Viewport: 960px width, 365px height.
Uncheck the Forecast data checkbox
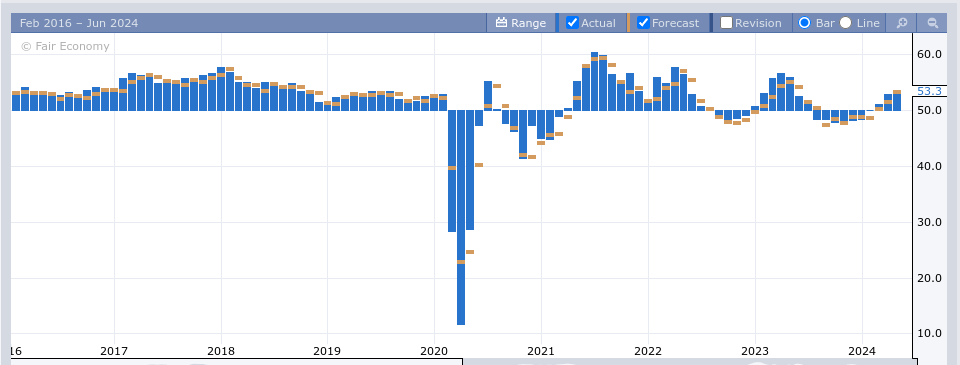pos(643,23)
